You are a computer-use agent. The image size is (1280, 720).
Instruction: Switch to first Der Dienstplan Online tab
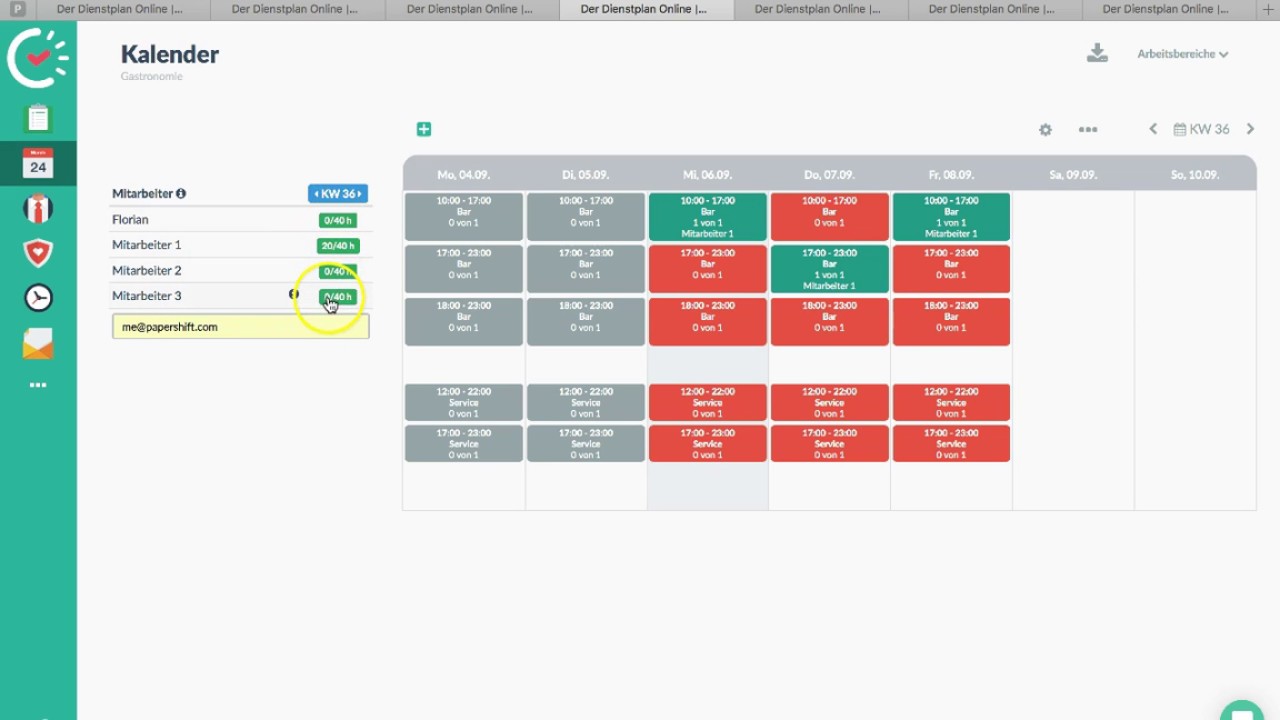(x=120, y=9)
